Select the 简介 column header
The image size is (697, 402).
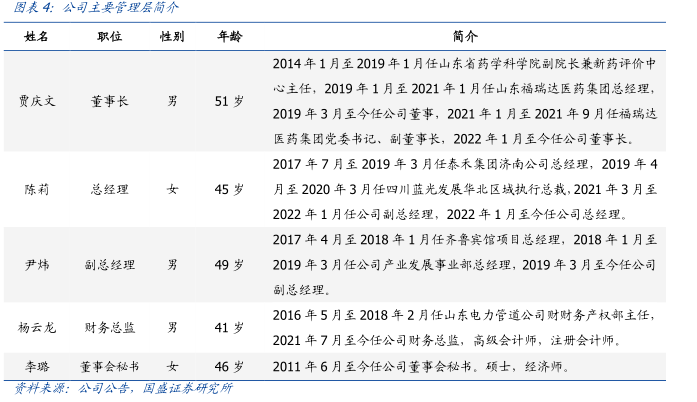(465, 36)
